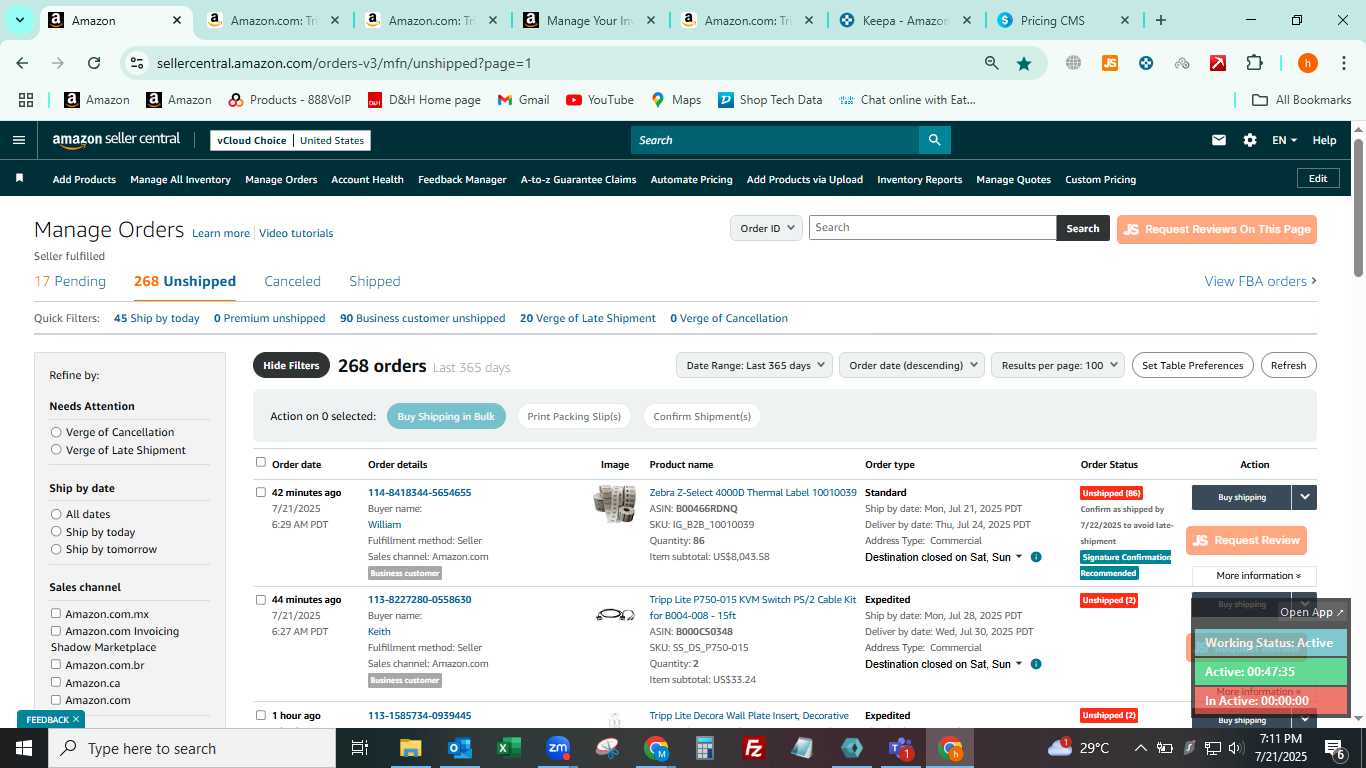Select Ship by today radio button

[x=56, y=532]
